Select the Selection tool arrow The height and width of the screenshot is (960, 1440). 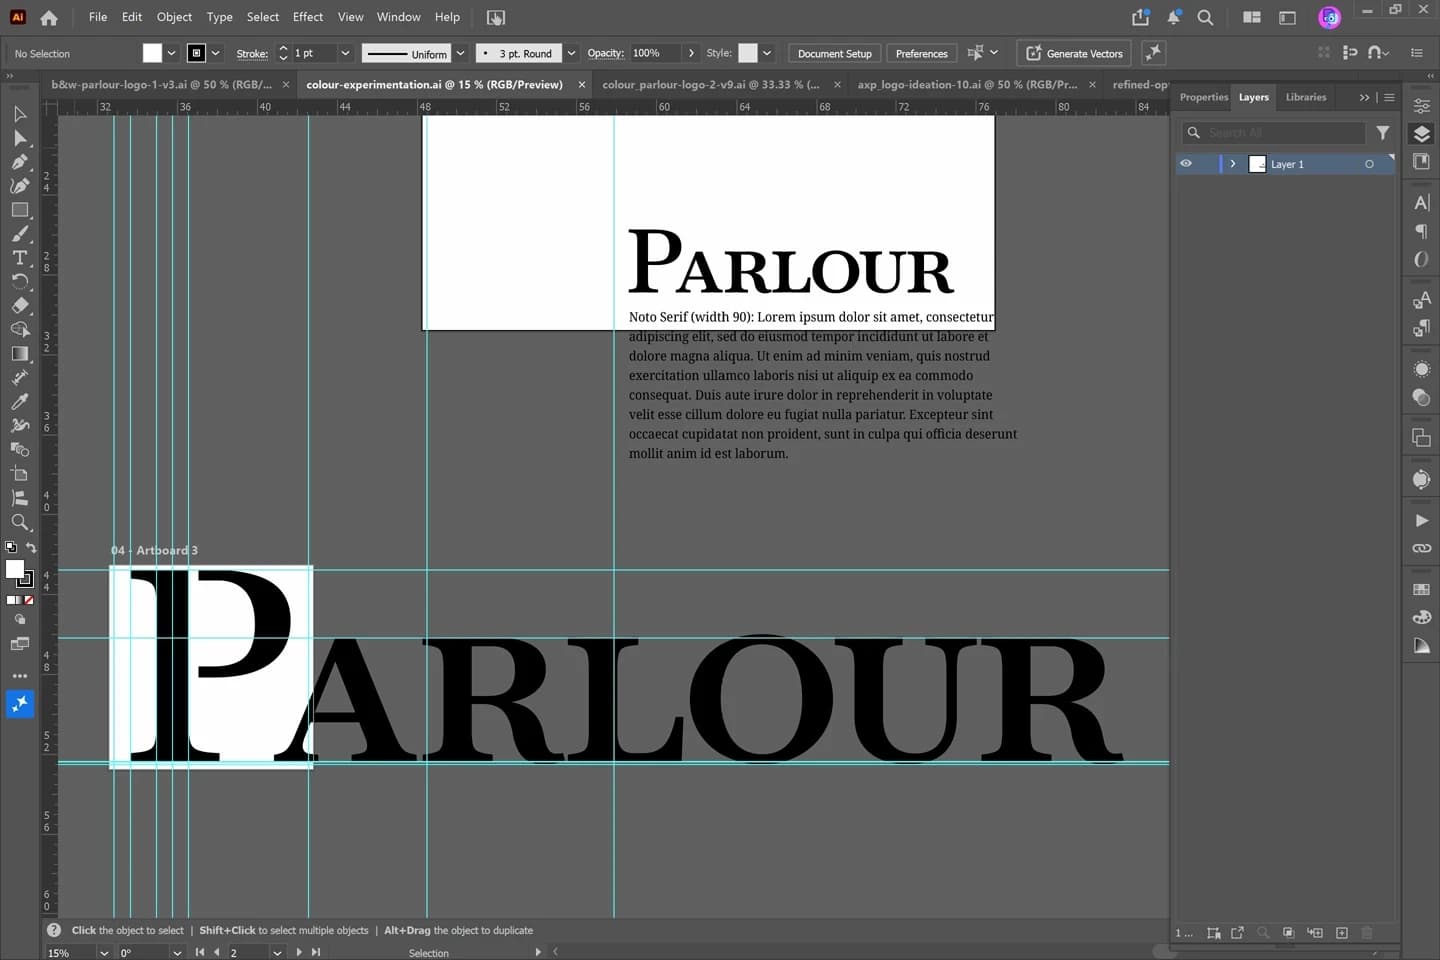tap(19, 114)
